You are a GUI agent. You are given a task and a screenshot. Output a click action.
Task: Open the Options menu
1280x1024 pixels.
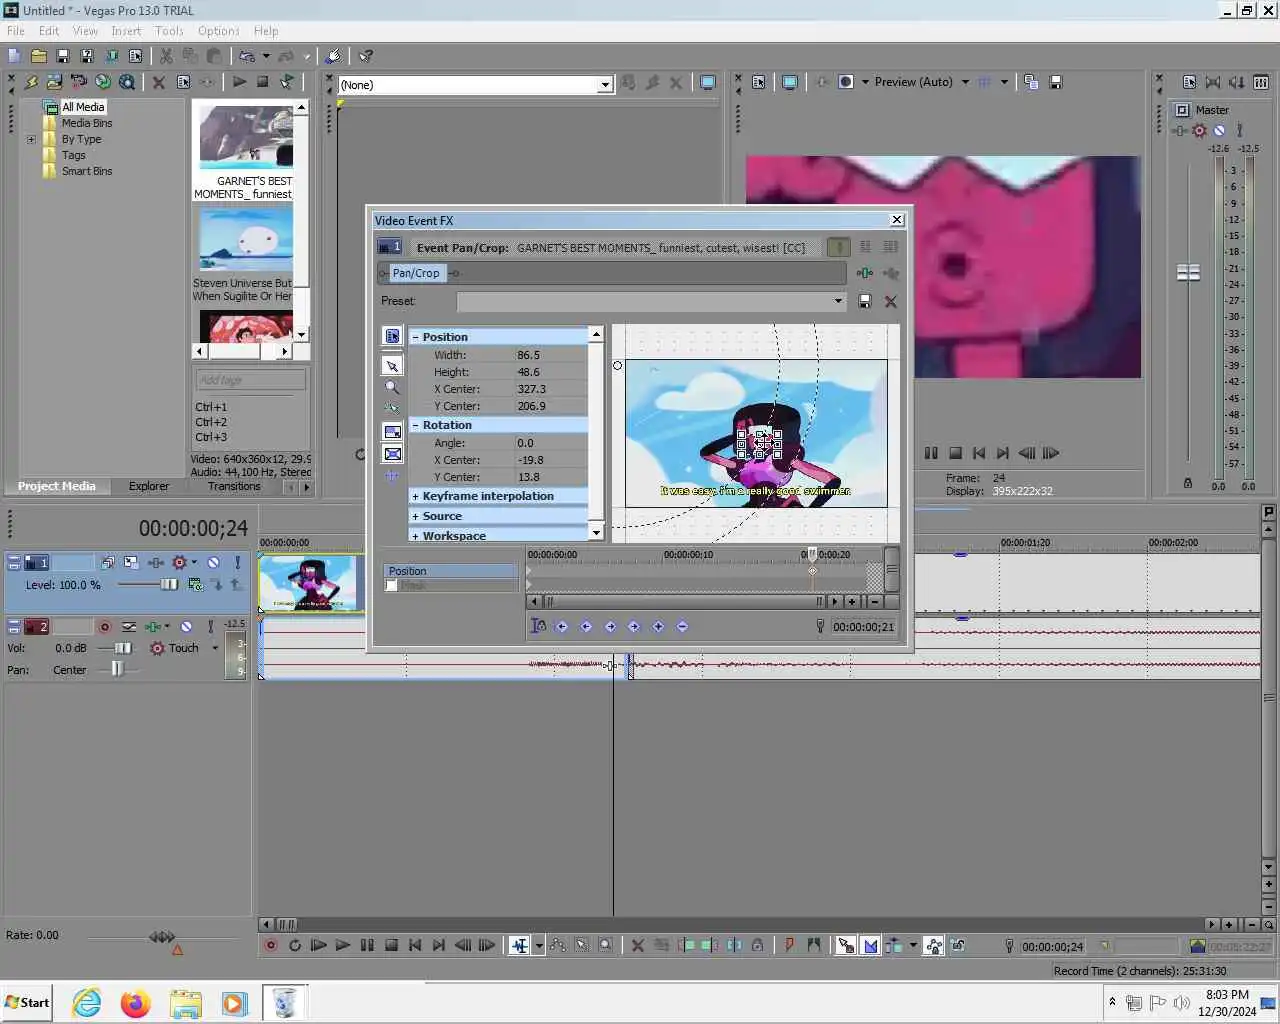pyautogui.click(x=218, y=31)
